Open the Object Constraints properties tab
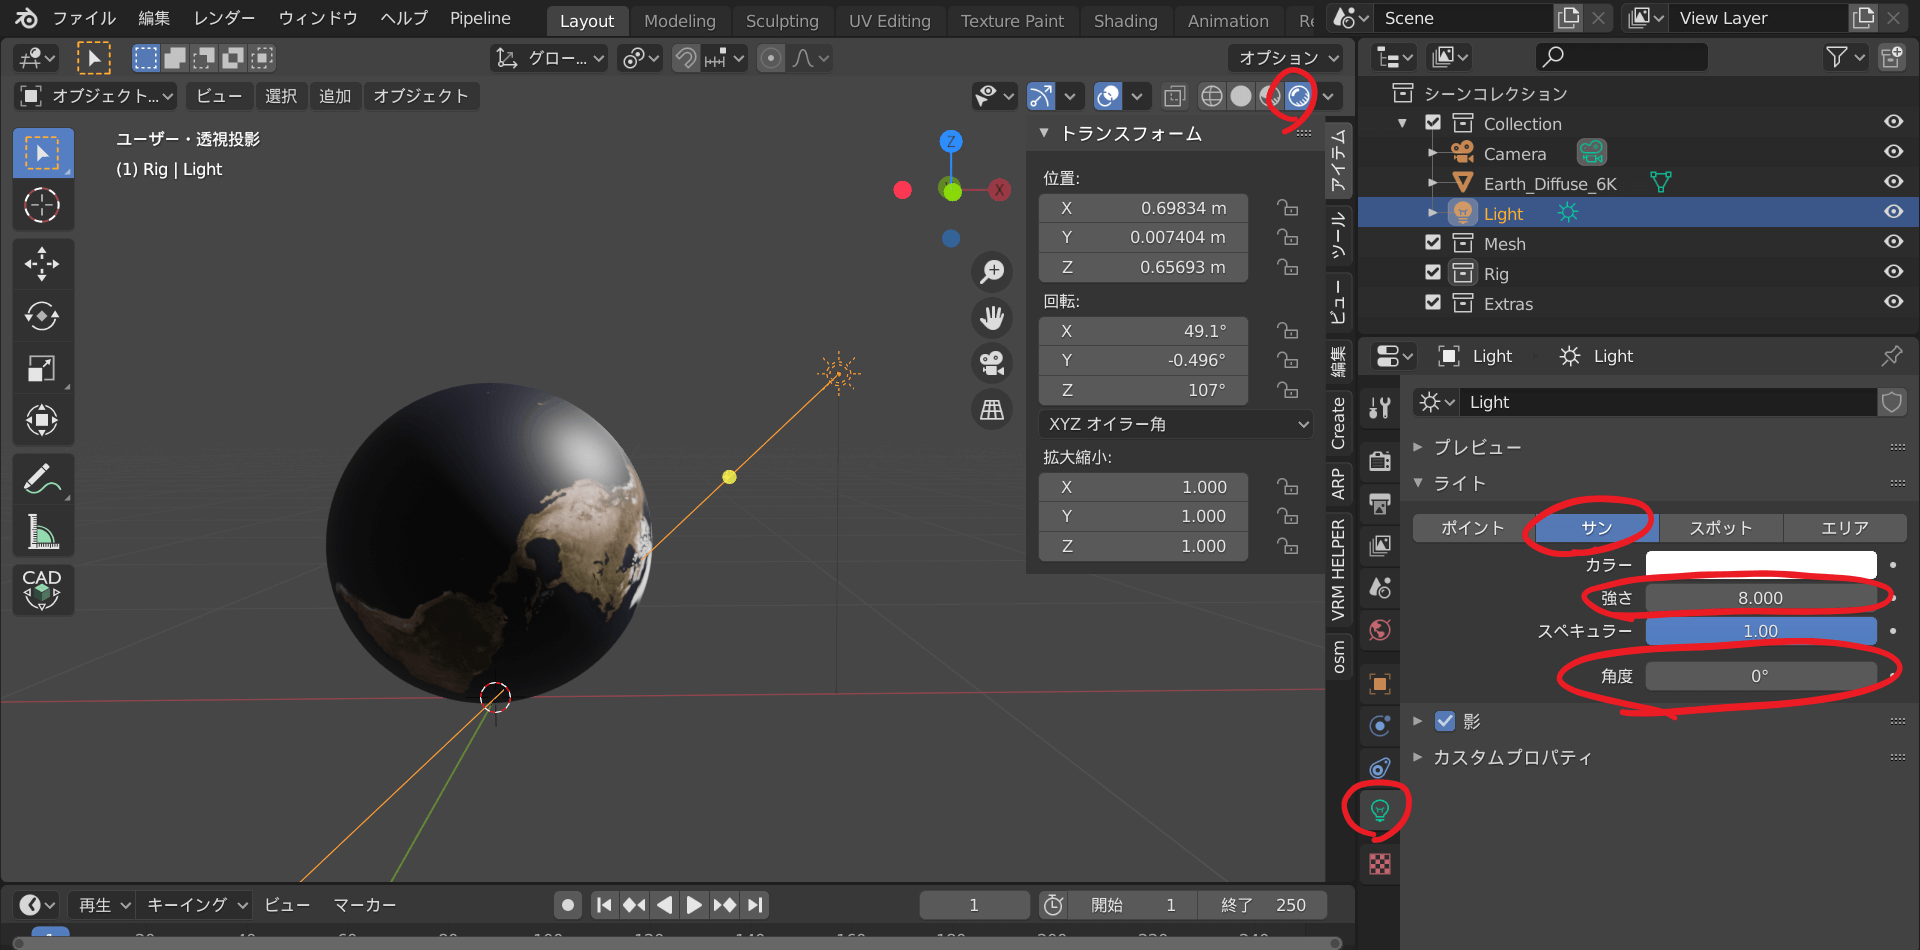The image size is (1920, 950). click(x=1380, y=768)
